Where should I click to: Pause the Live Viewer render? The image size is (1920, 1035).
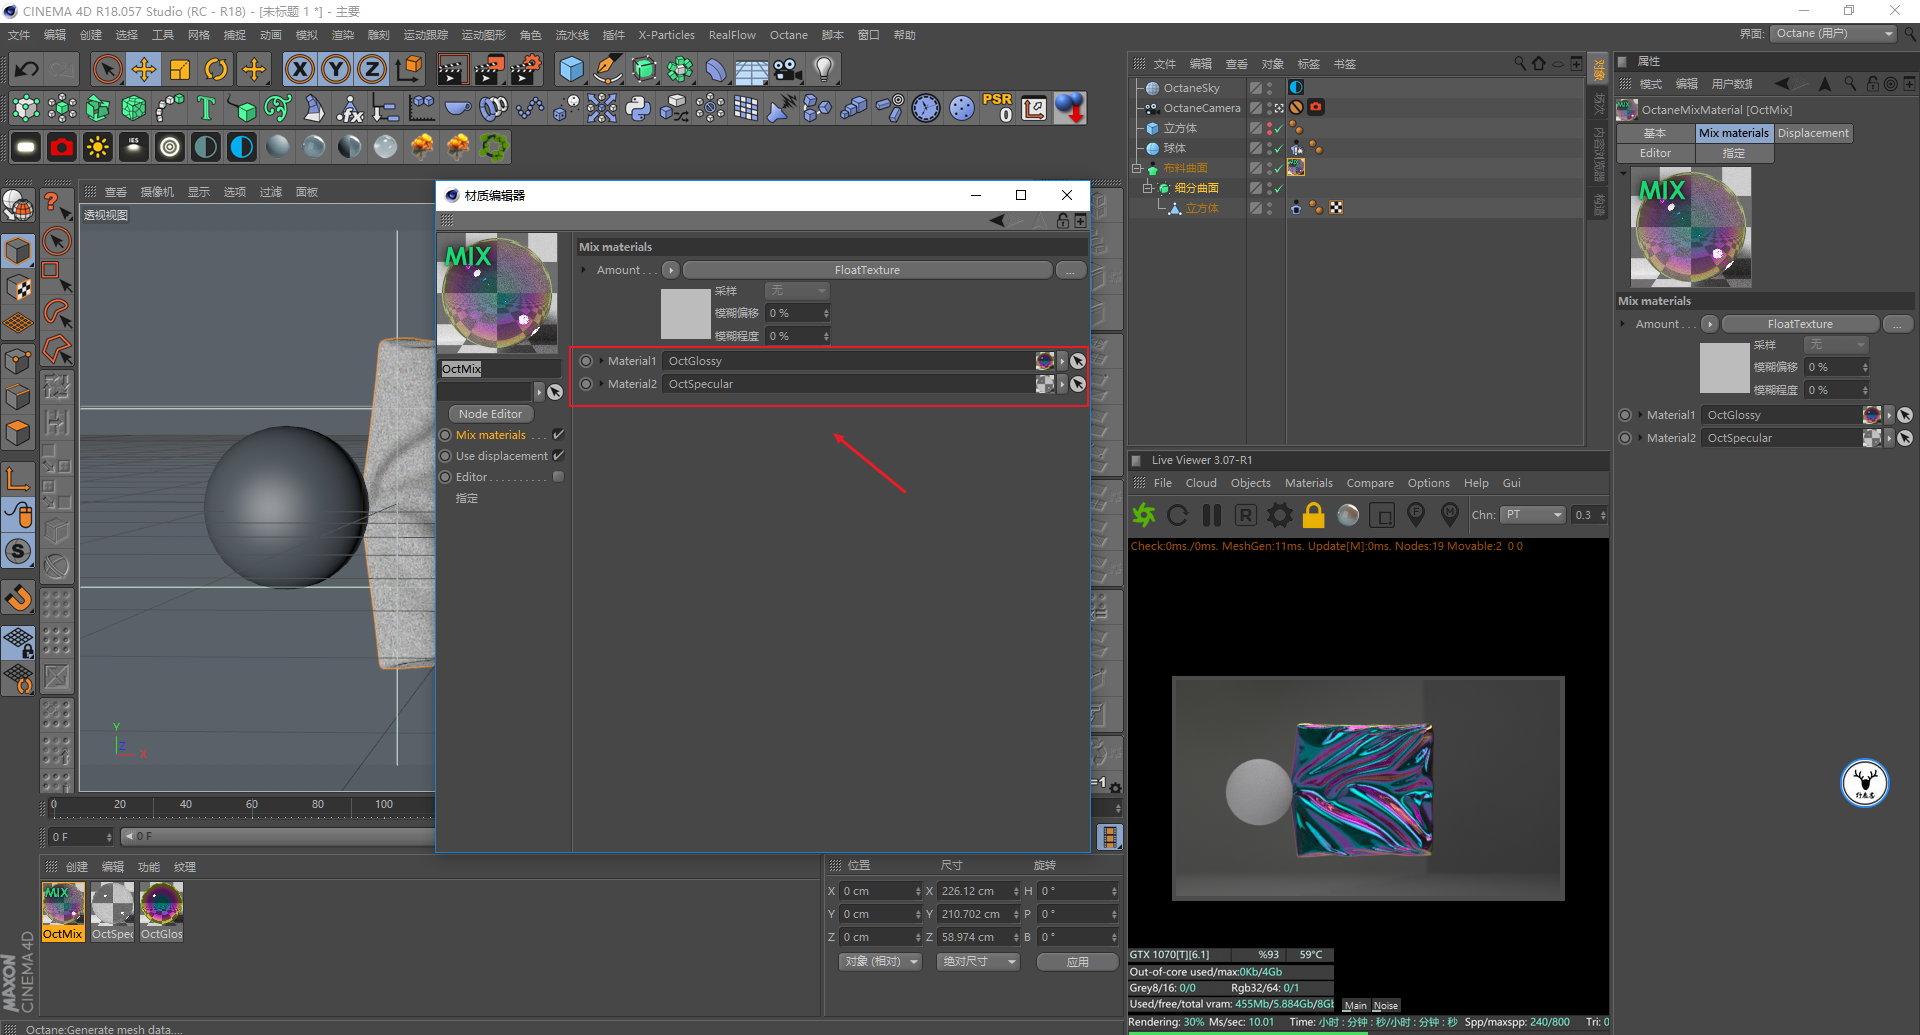(1212, 515)
